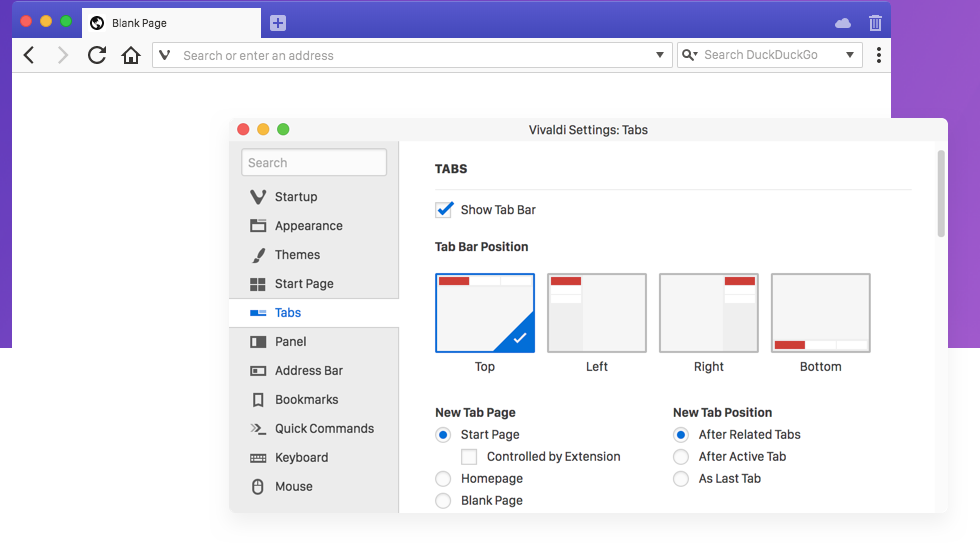Select Right tab bar position thumbnail
This screenshot has width=980, height=551.
click(x=709, y=313)
